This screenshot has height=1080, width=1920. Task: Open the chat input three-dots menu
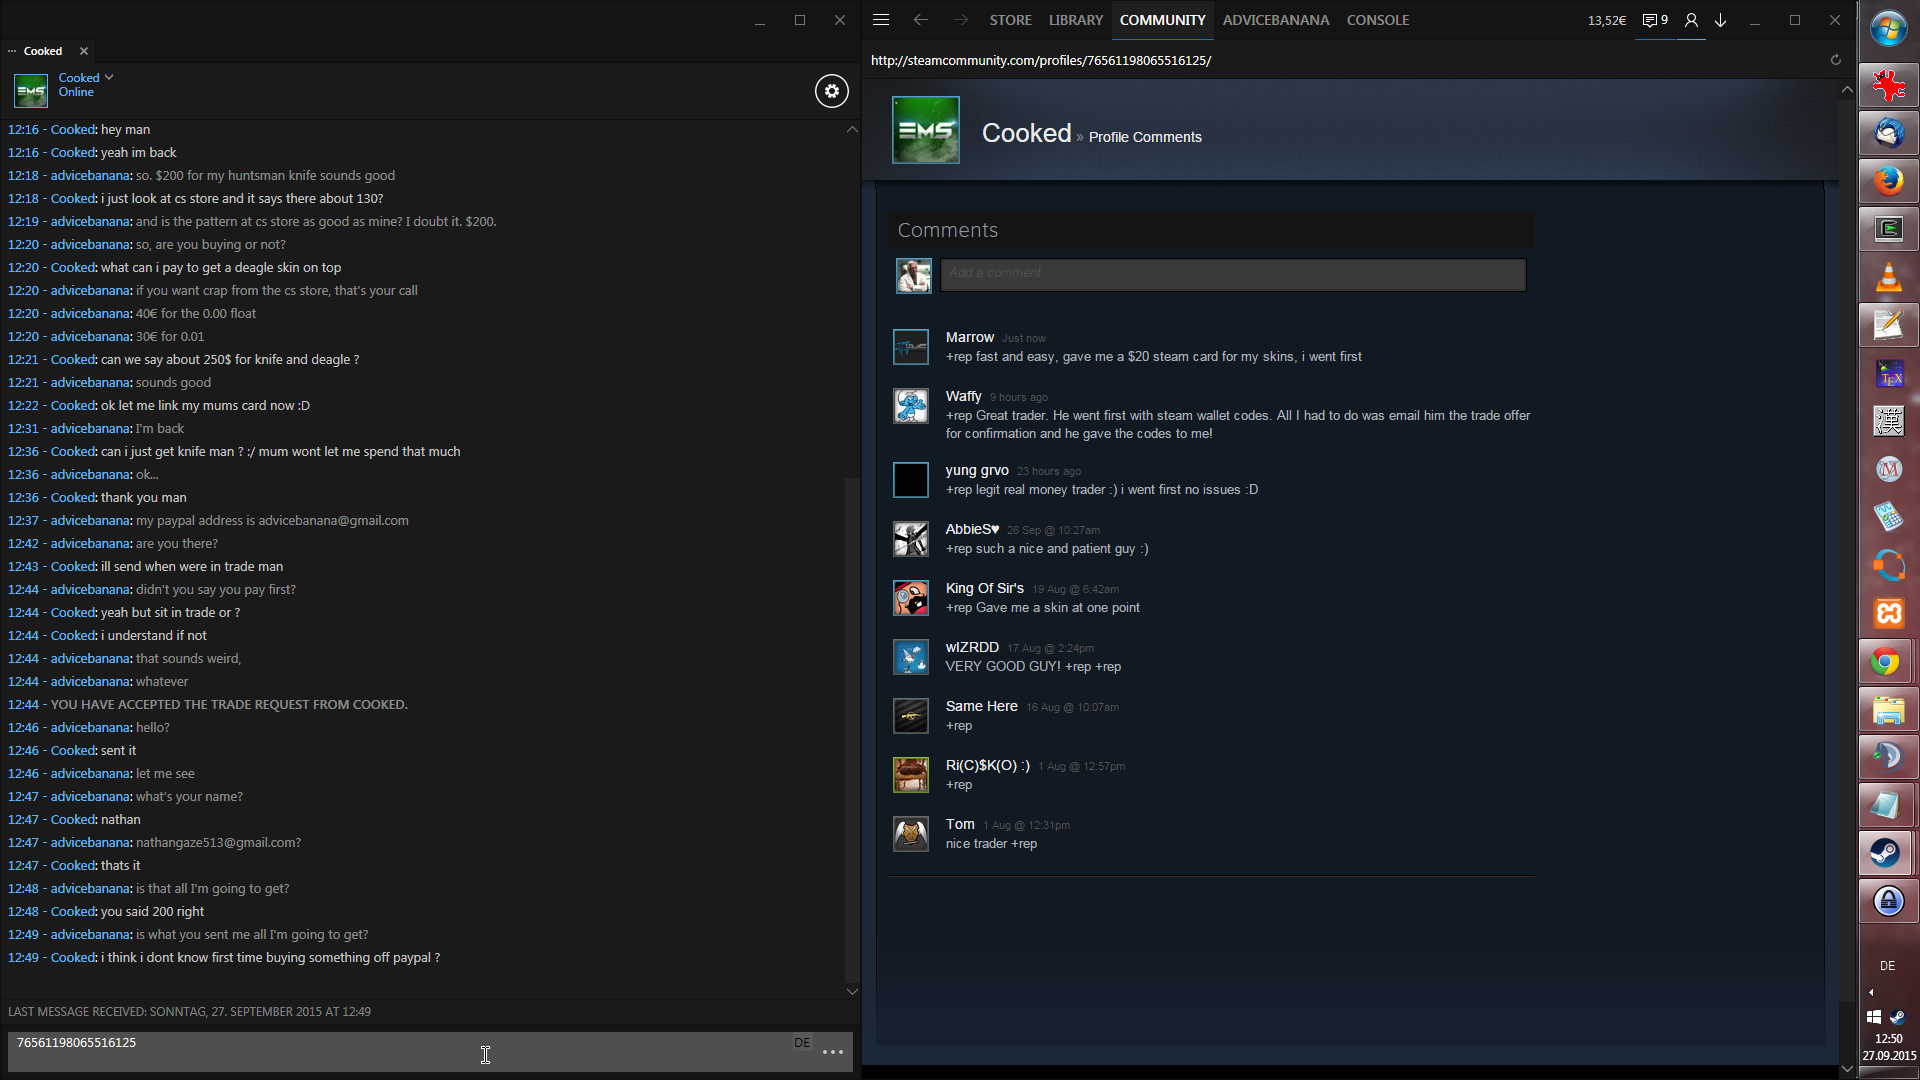pos(833,1052)
